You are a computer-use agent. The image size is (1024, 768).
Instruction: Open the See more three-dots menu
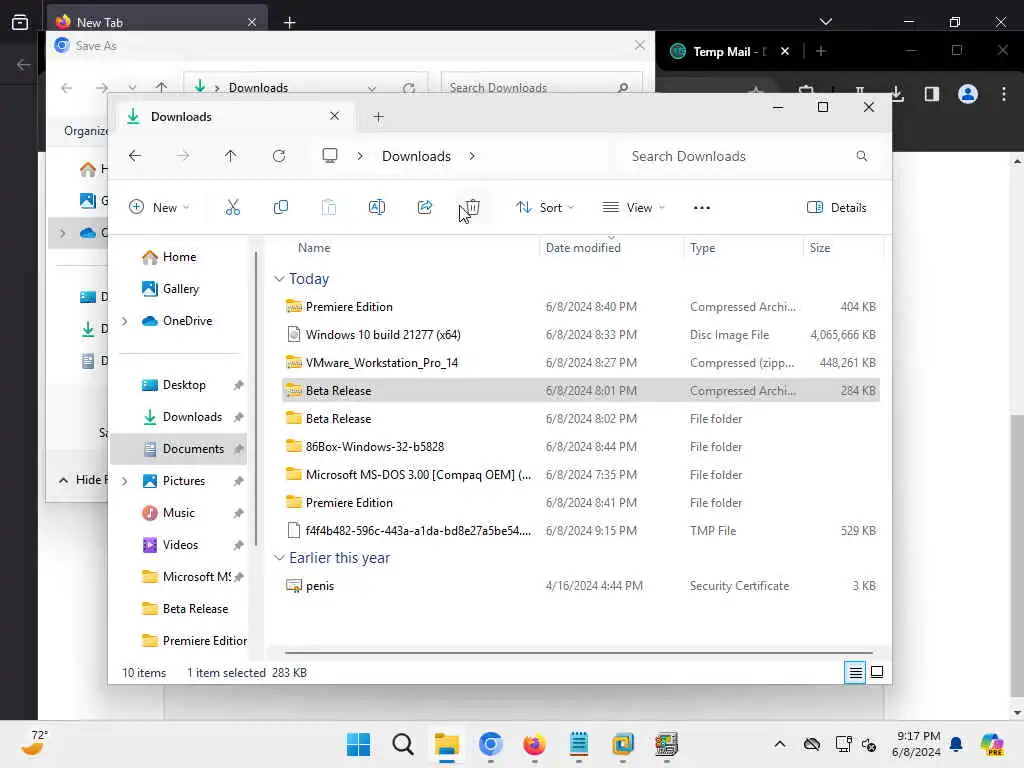[701, 208]
